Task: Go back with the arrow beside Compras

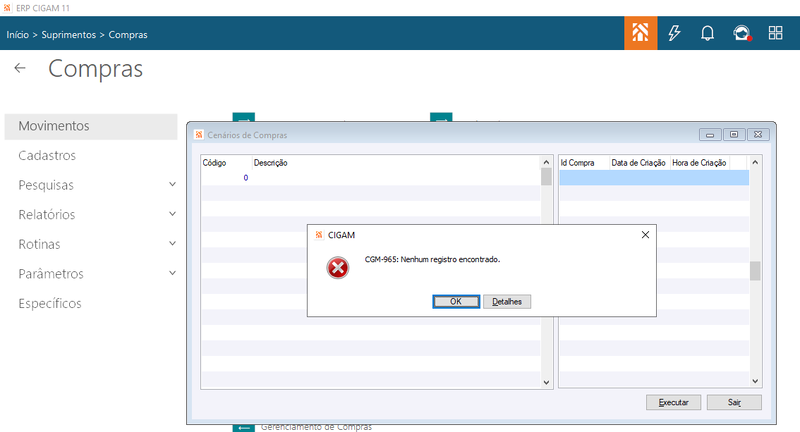Action: (20, 68)
